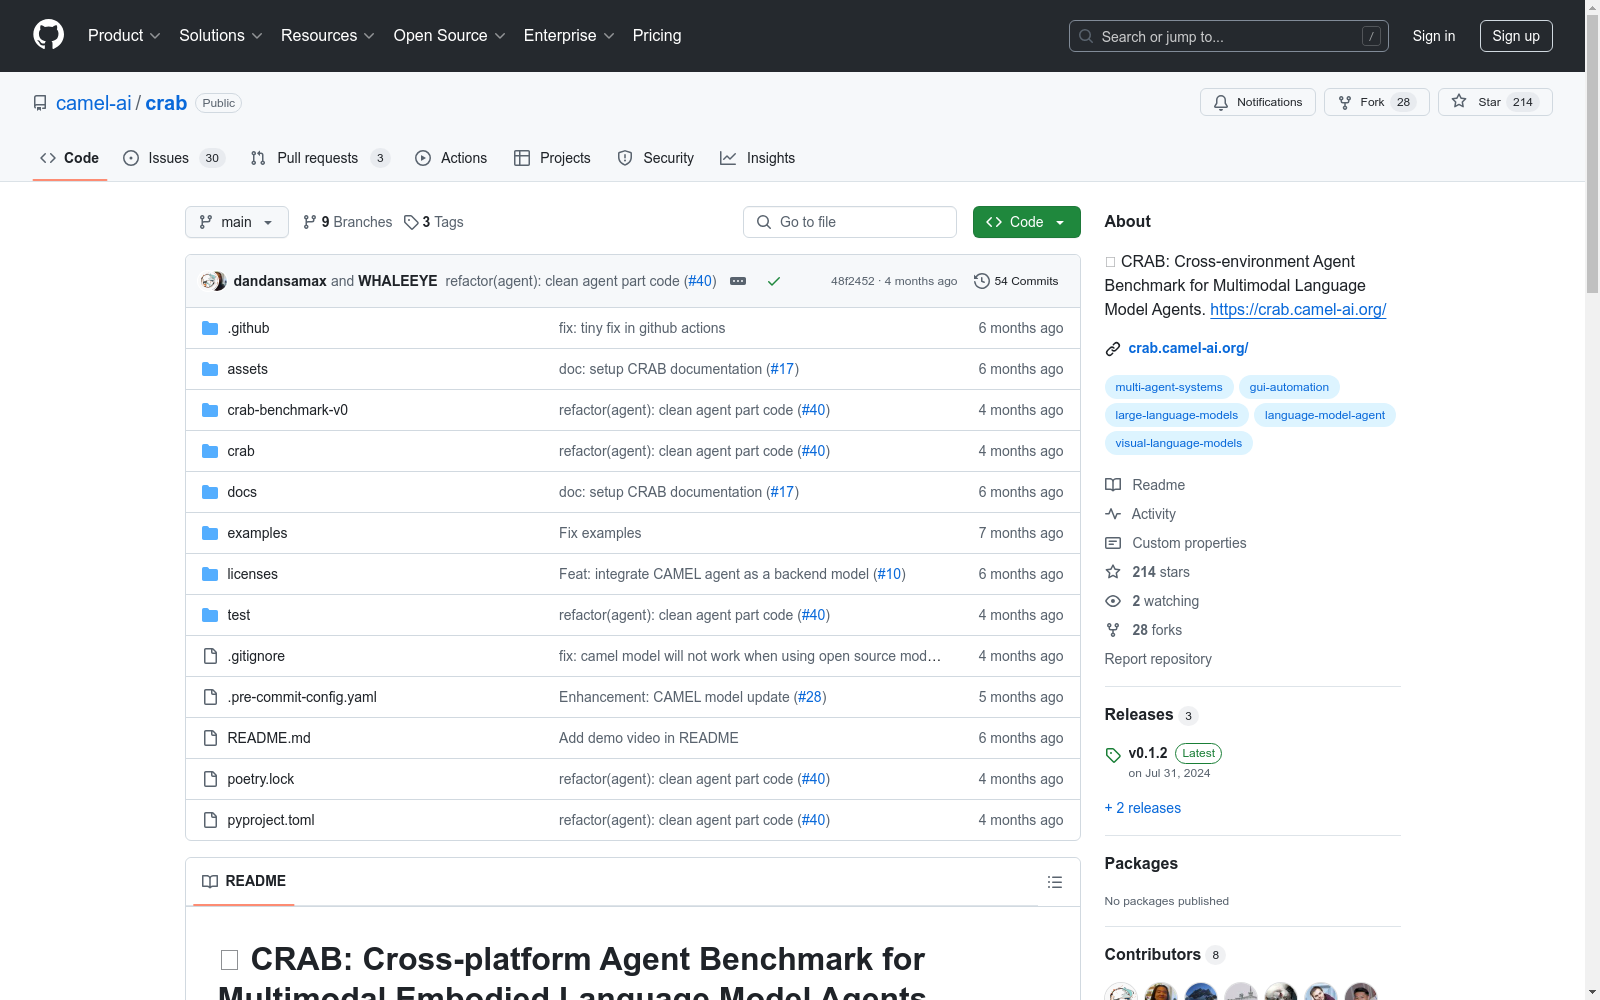1600x1000 pixels.
Task: View the 3 Tags link
Action: (x=434, y=222)
